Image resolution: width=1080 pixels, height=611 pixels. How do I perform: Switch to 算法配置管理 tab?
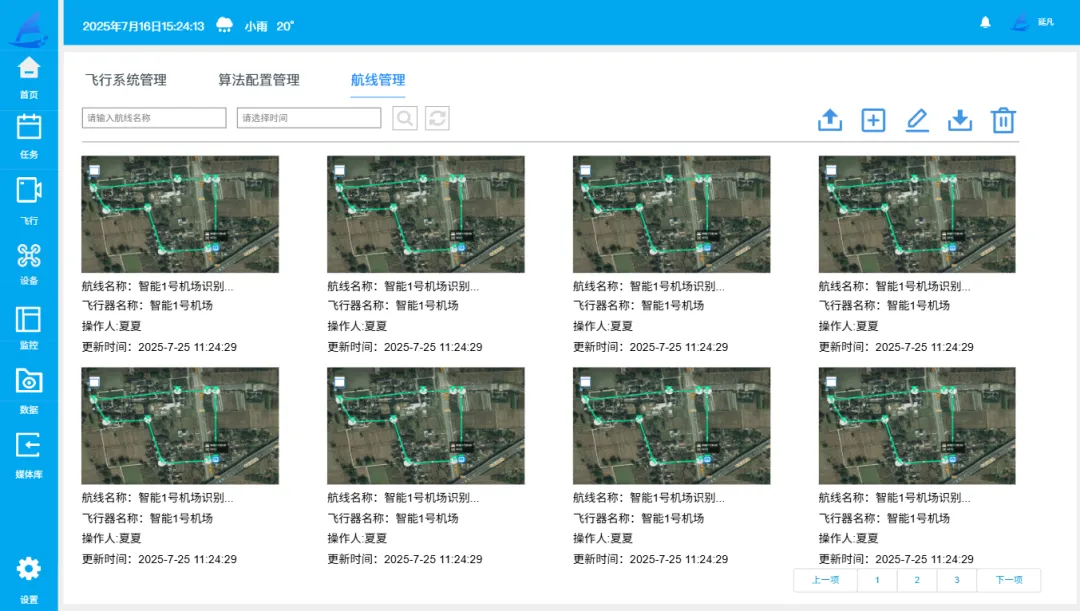pos(259,80)
